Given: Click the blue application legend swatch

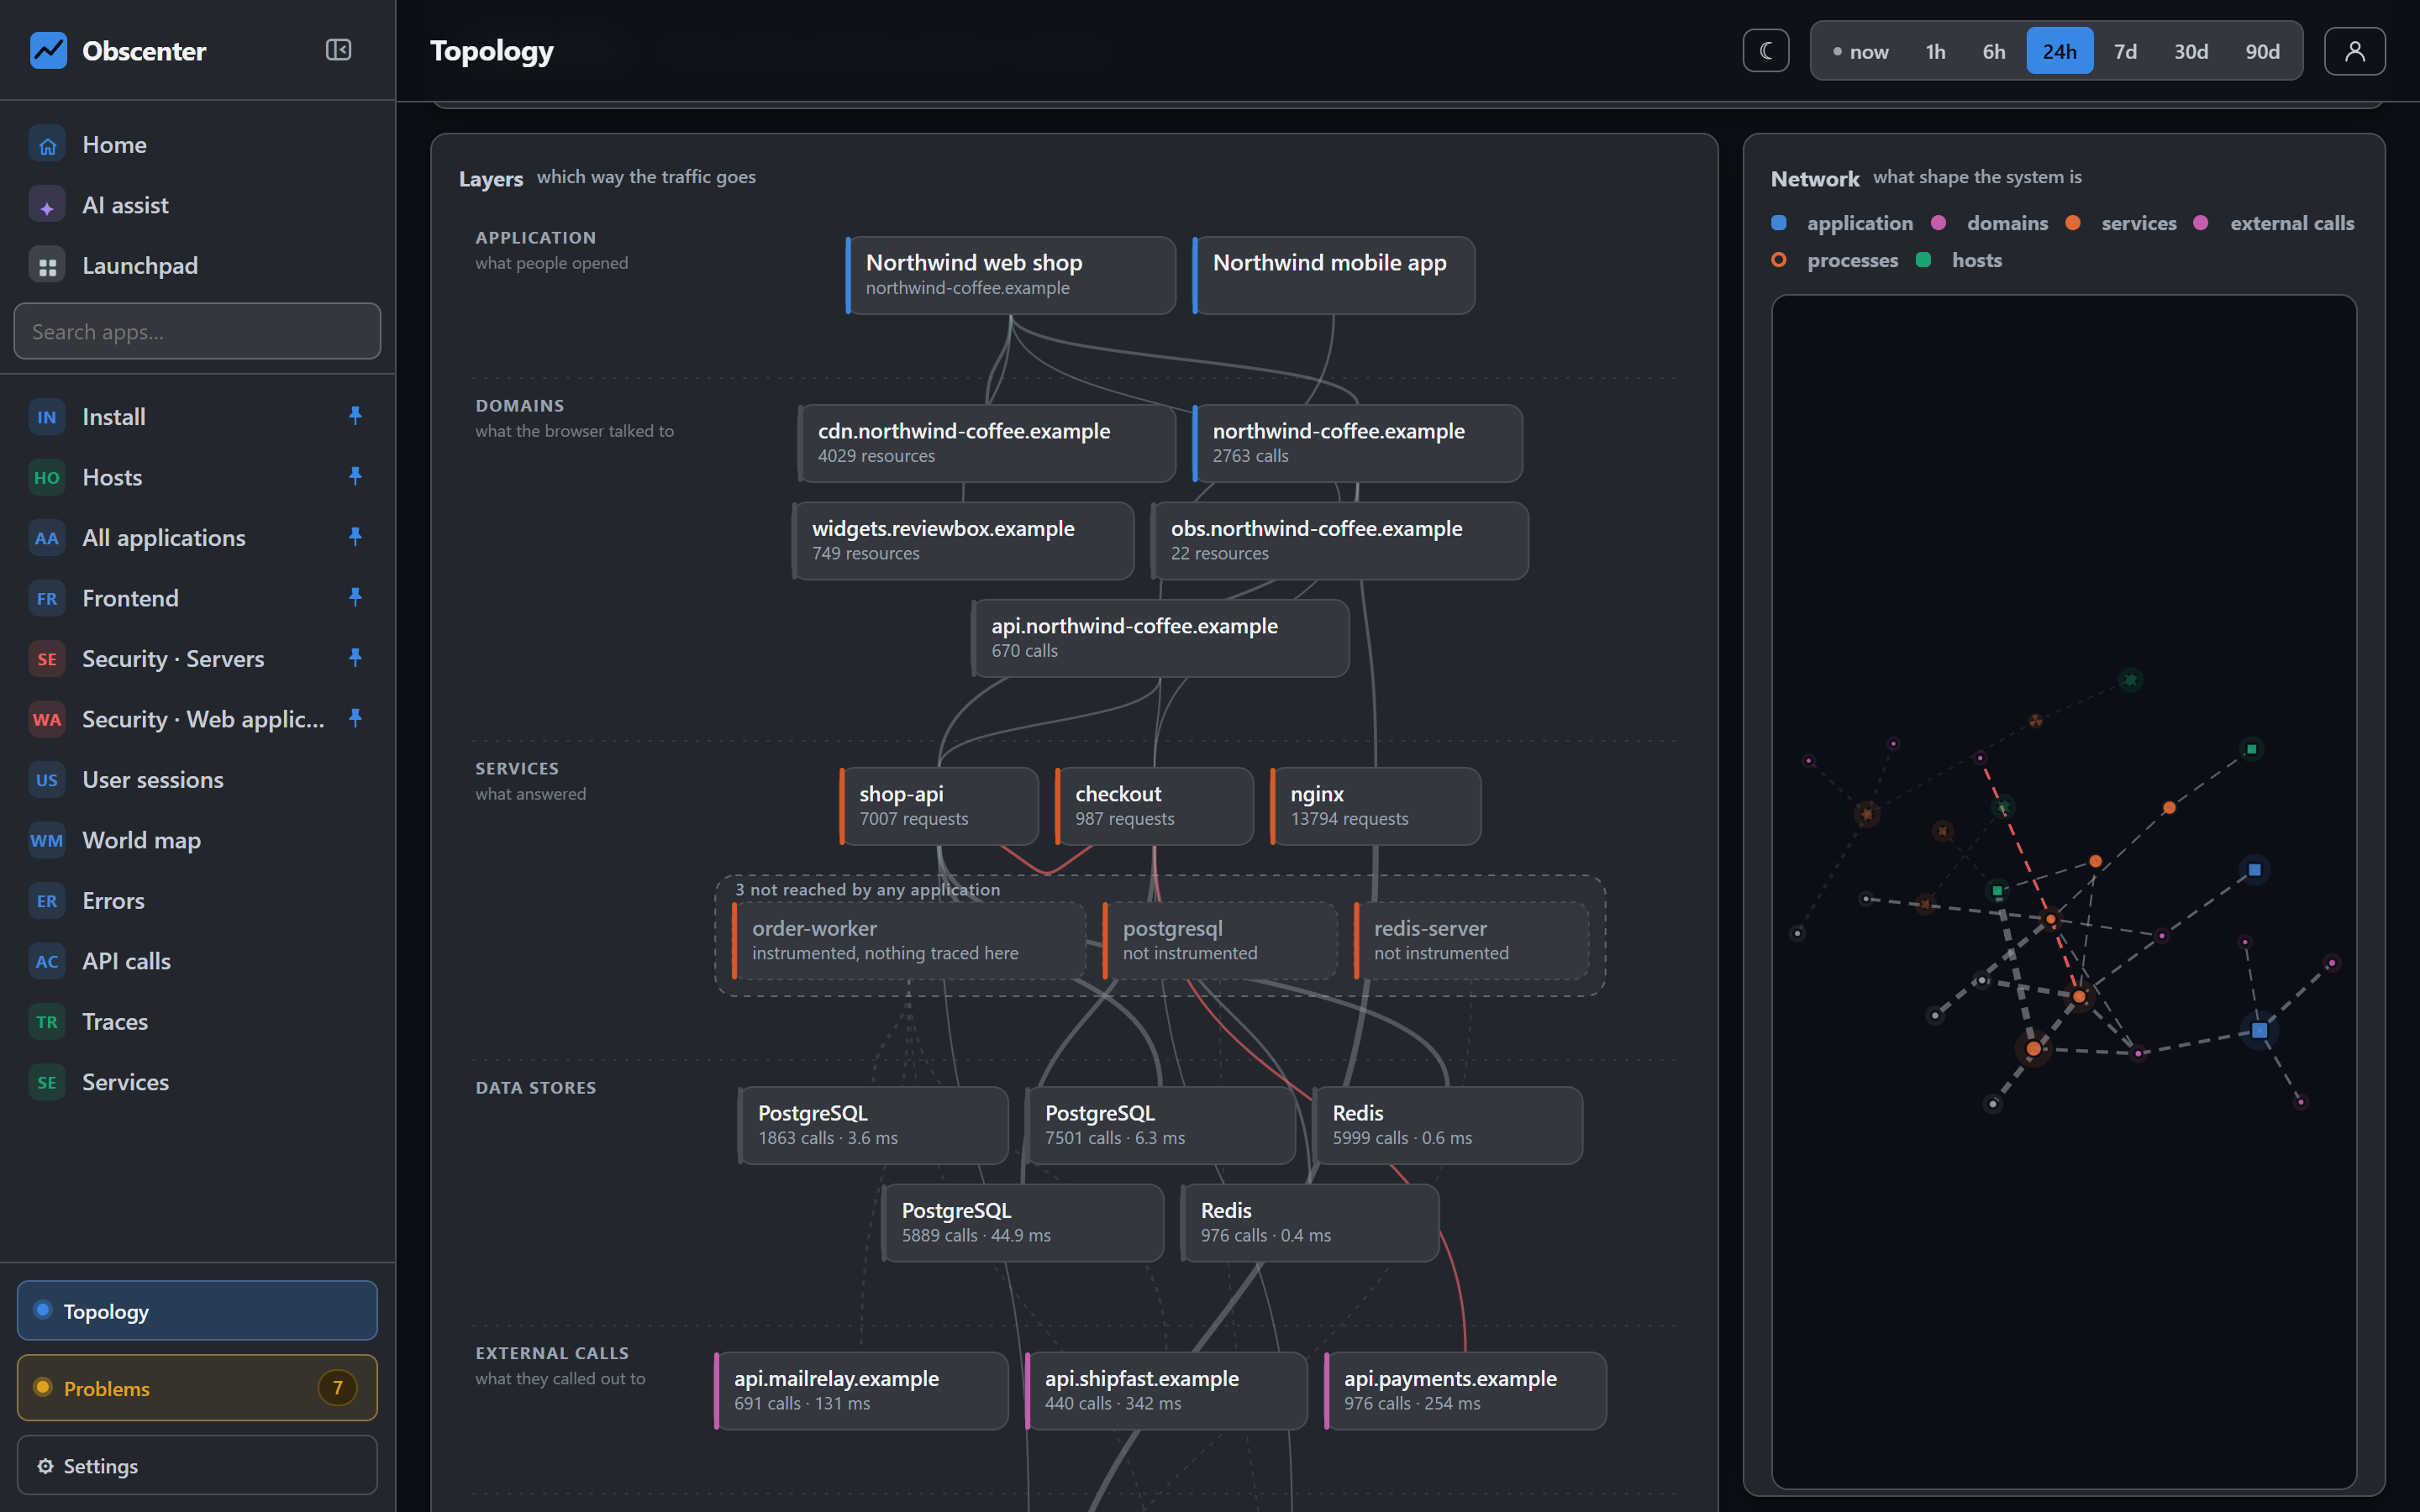Looking at the screenshot, I should pyautogui.click(x=1778, y=223).
